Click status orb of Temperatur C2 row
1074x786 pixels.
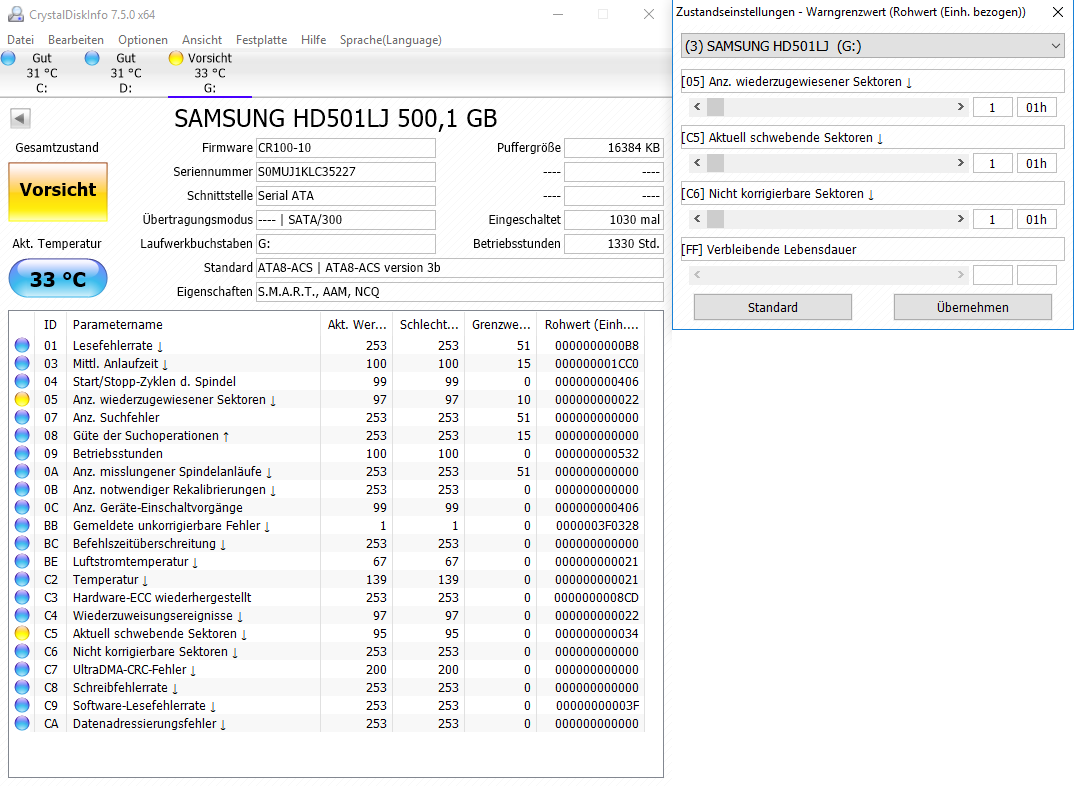pos(22,579)
